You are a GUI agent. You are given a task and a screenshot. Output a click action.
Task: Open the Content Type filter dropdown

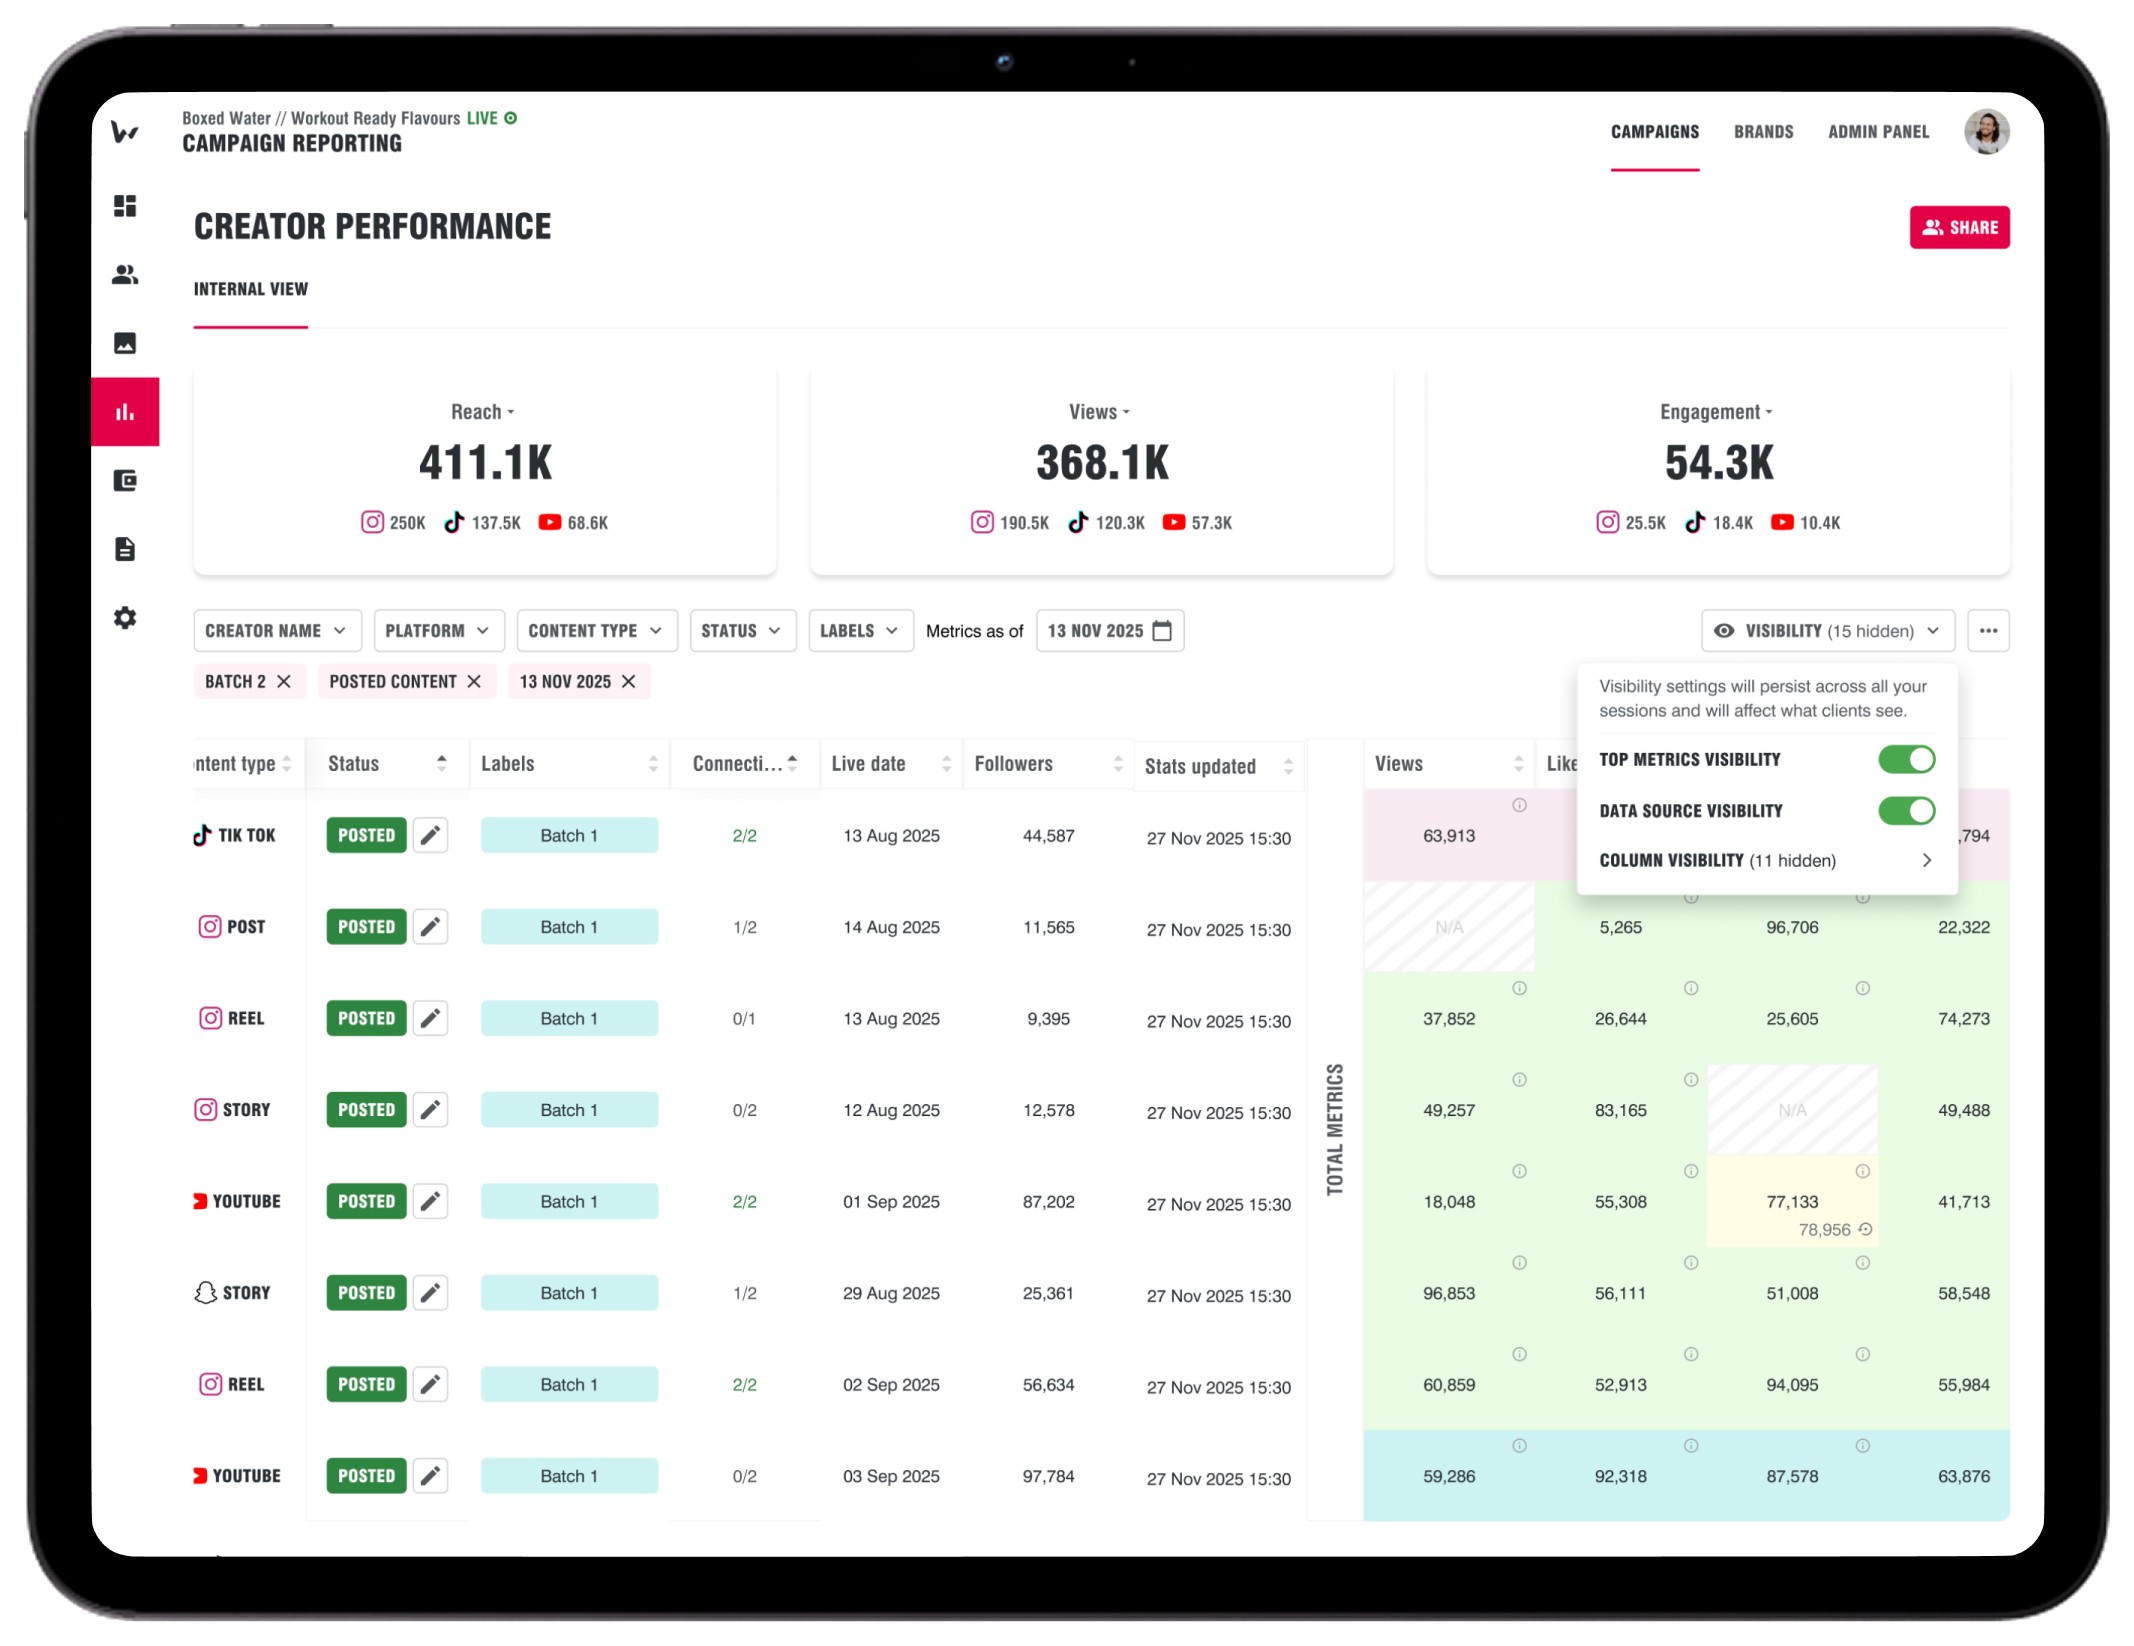[596, 631]
